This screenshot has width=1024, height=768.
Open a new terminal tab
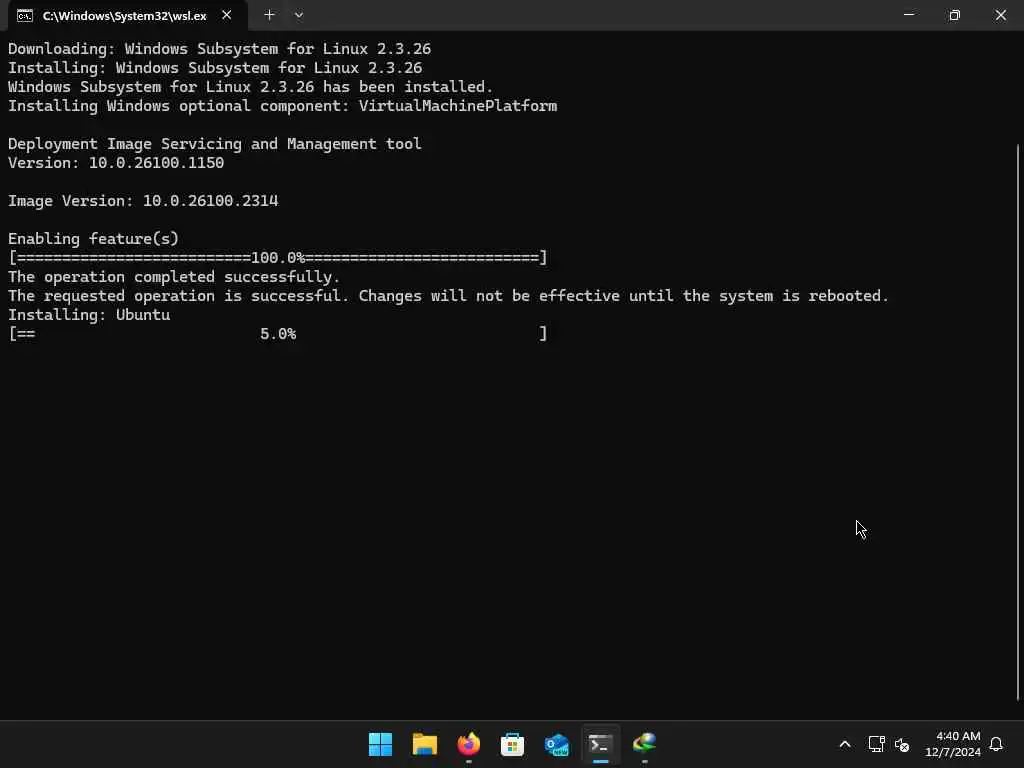269,14
